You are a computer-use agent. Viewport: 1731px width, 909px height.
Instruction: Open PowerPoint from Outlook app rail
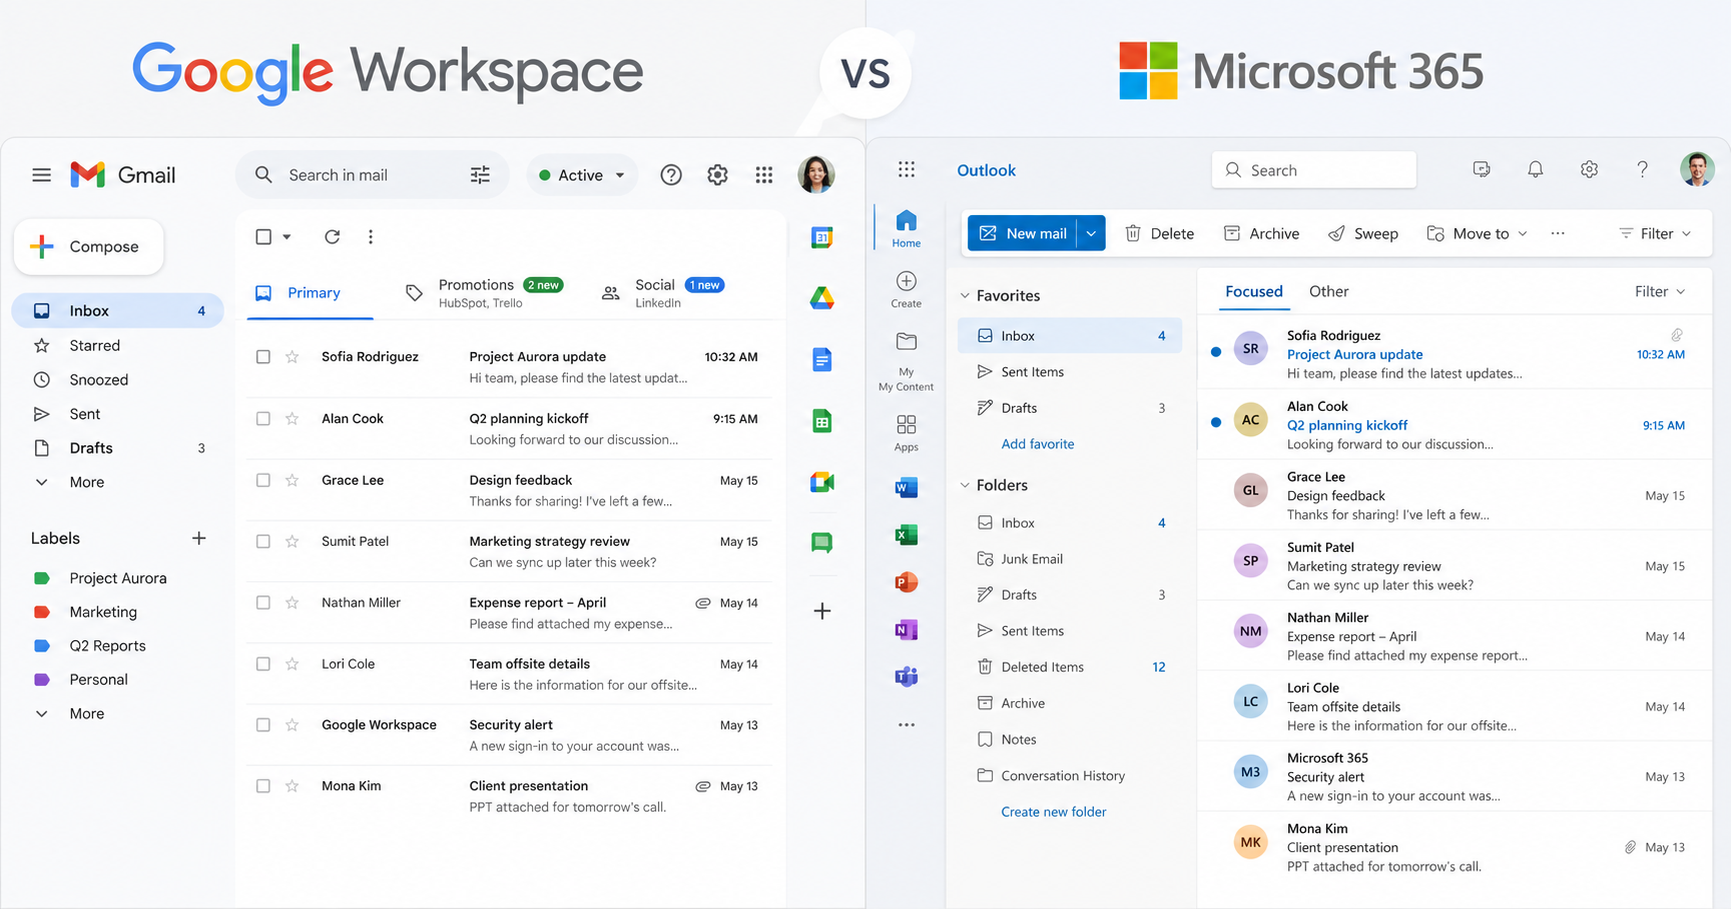pyautogui.click(x=906, y=582)
